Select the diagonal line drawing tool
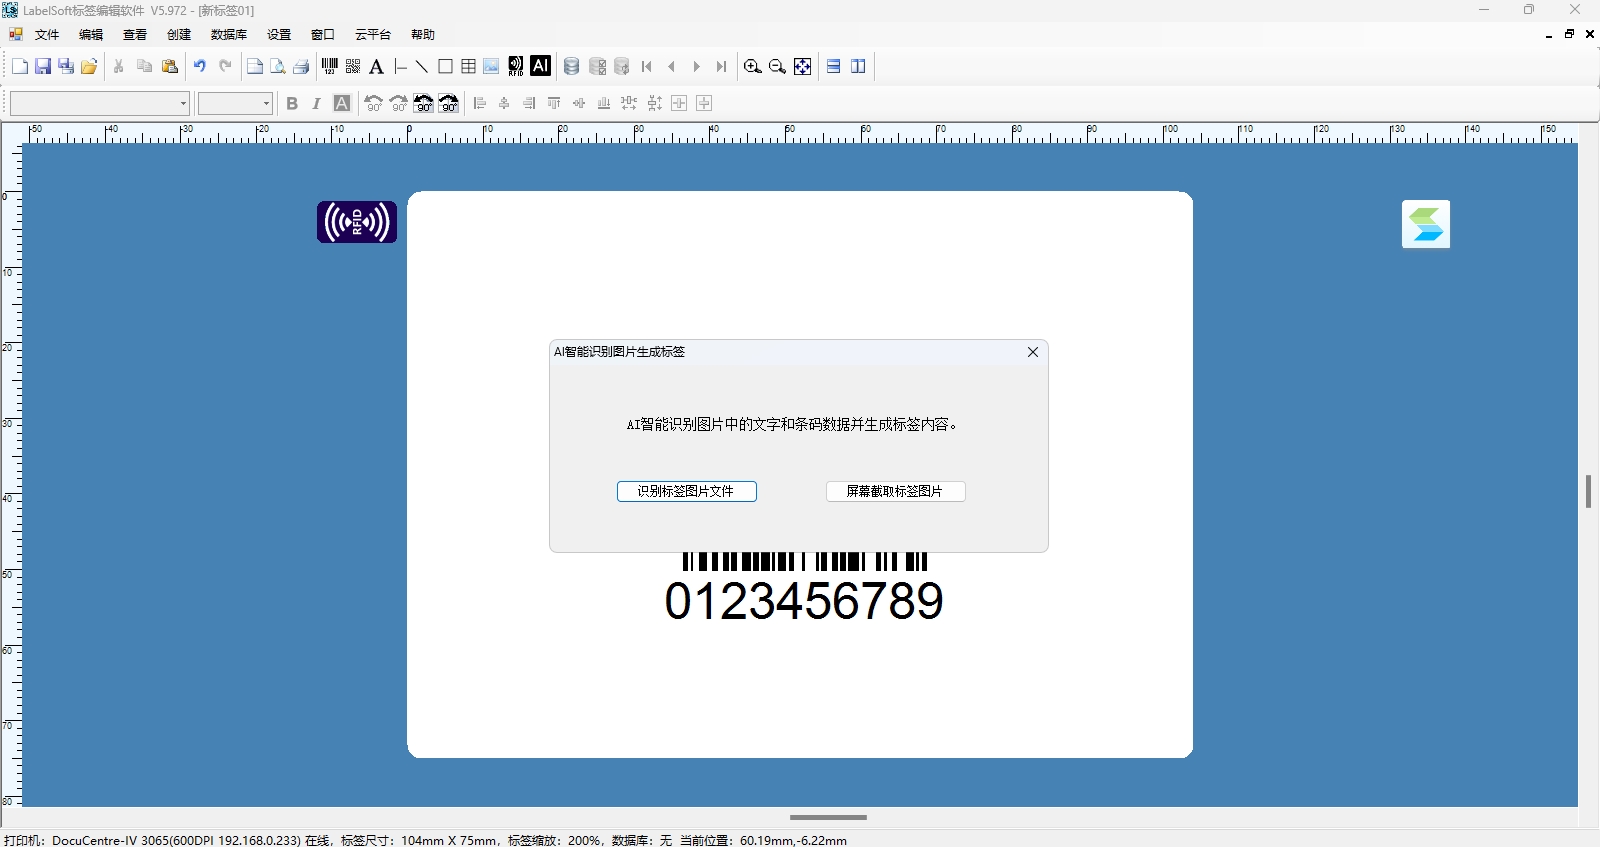1600x847 pixels. [422, 66]
